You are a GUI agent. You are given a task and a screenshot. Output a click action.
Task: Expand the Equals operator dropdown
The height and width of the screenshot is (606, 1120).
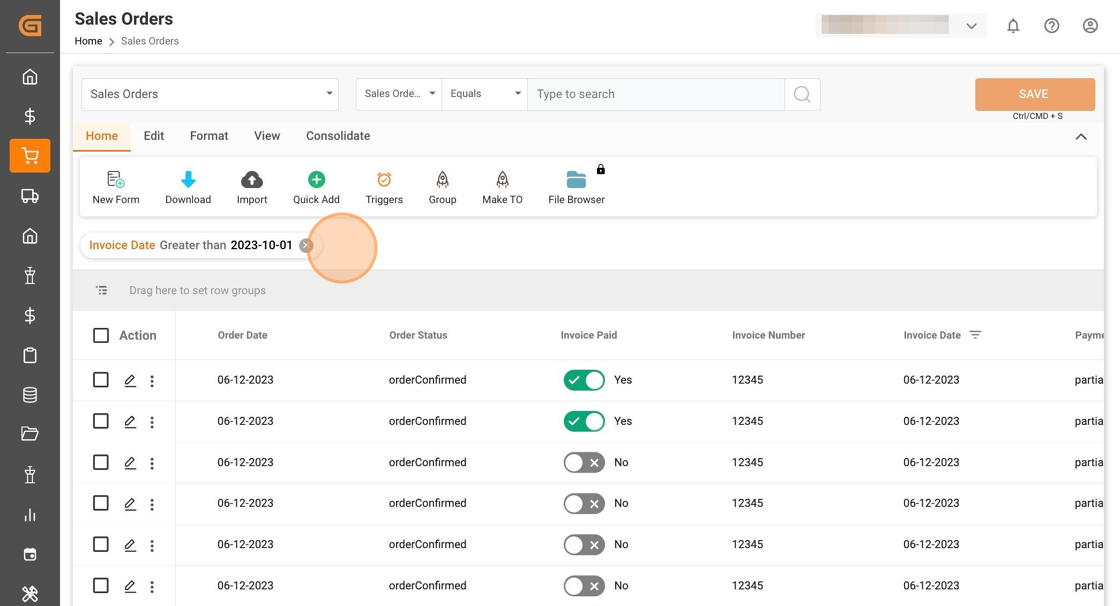tap(485, 94)
